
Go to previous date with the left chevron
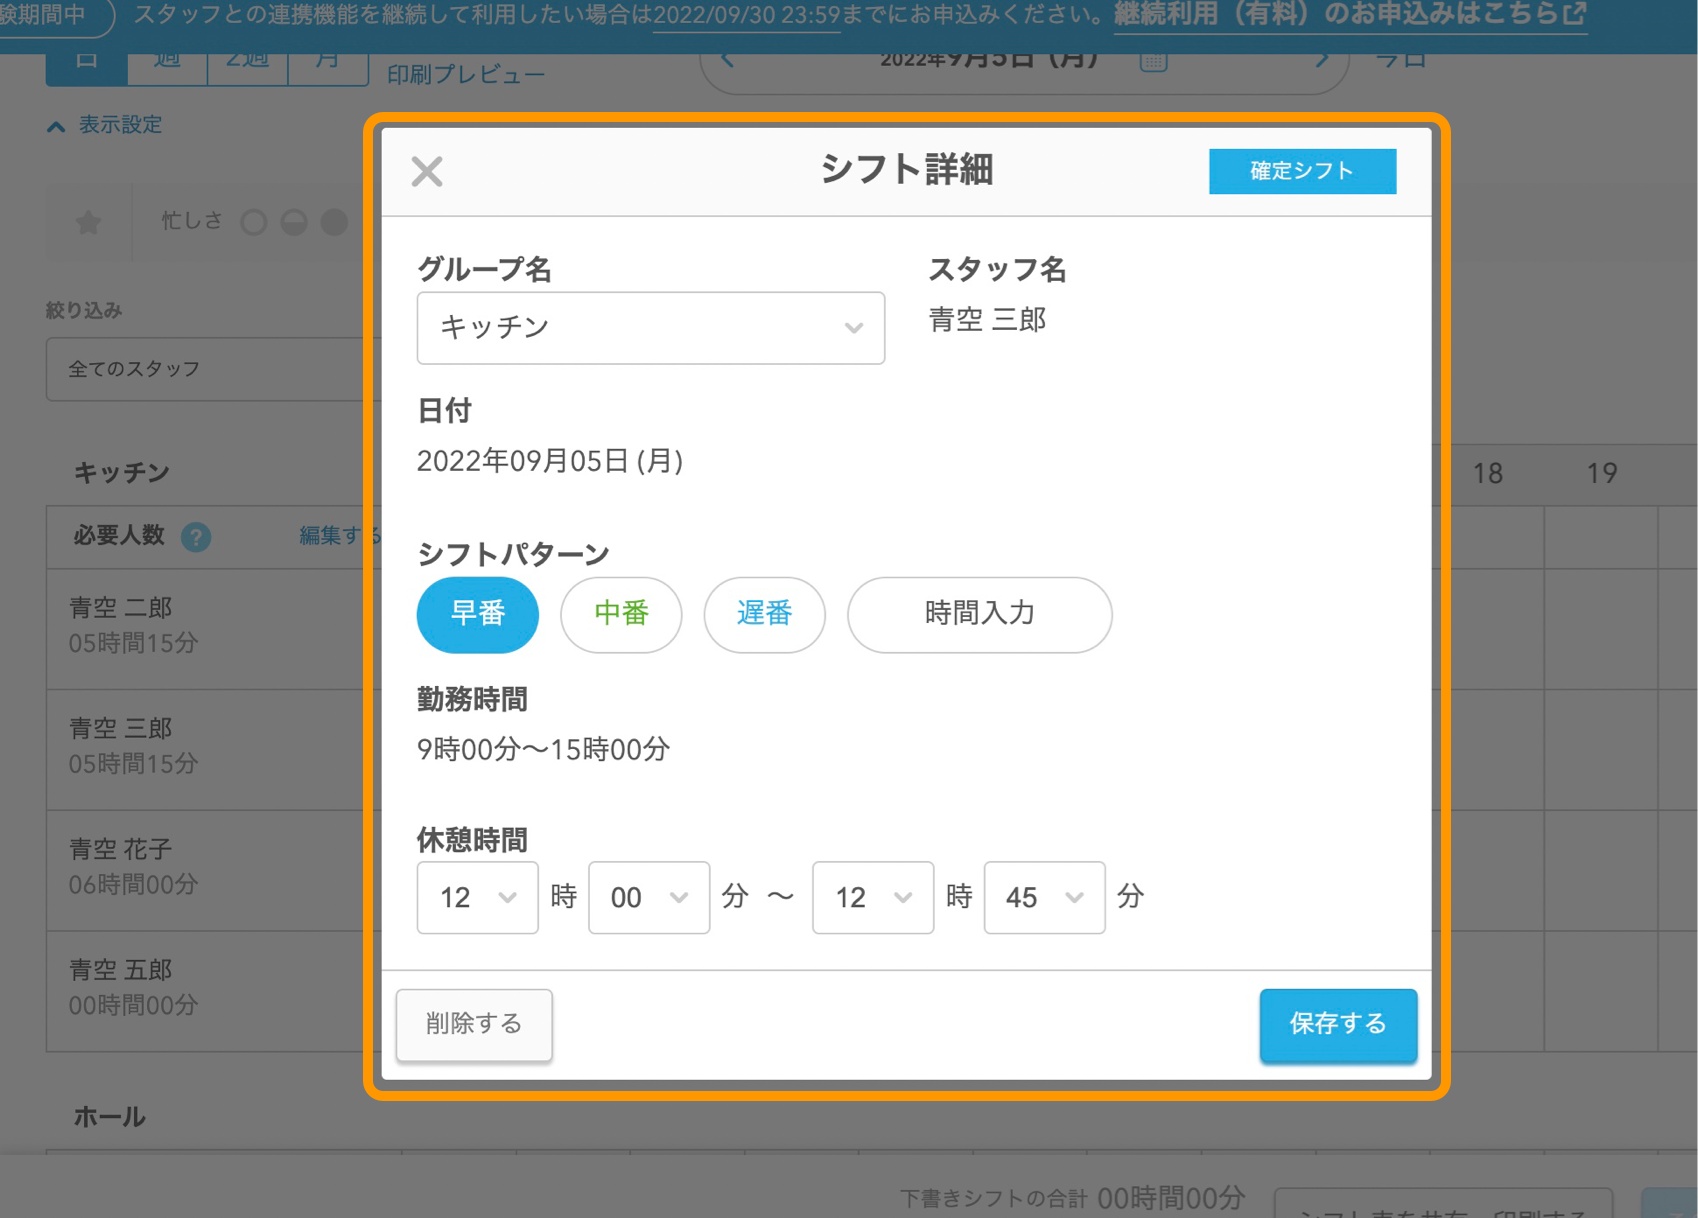726,60
